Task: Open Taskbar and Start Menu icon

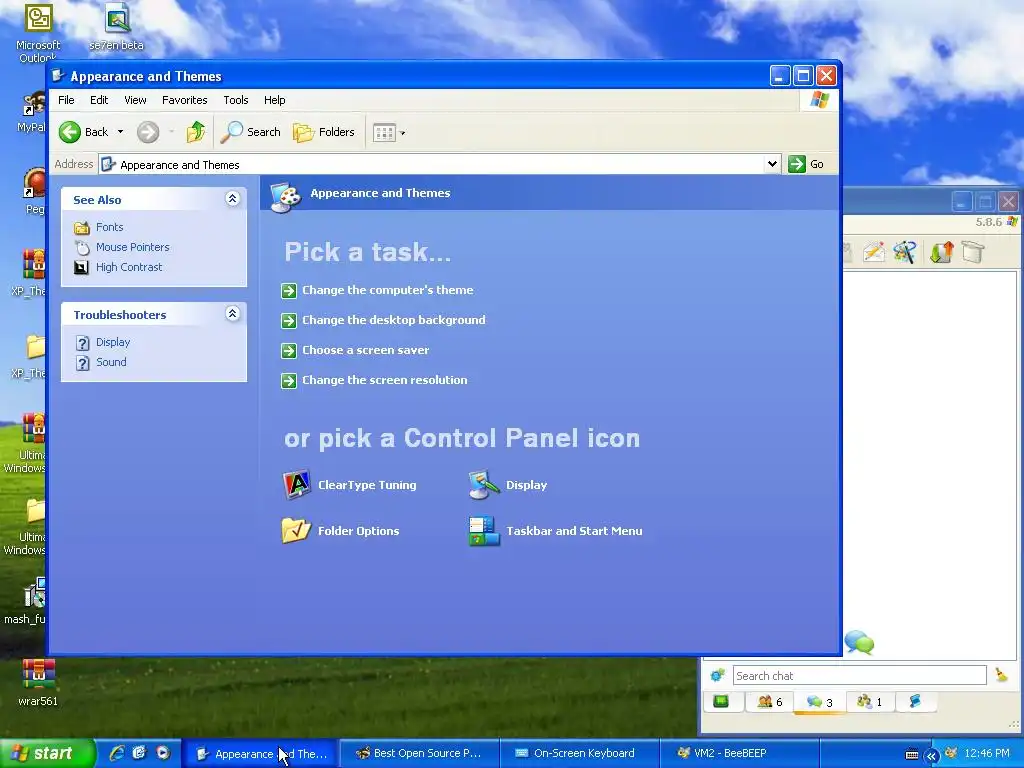Action: tap(556, 531)
